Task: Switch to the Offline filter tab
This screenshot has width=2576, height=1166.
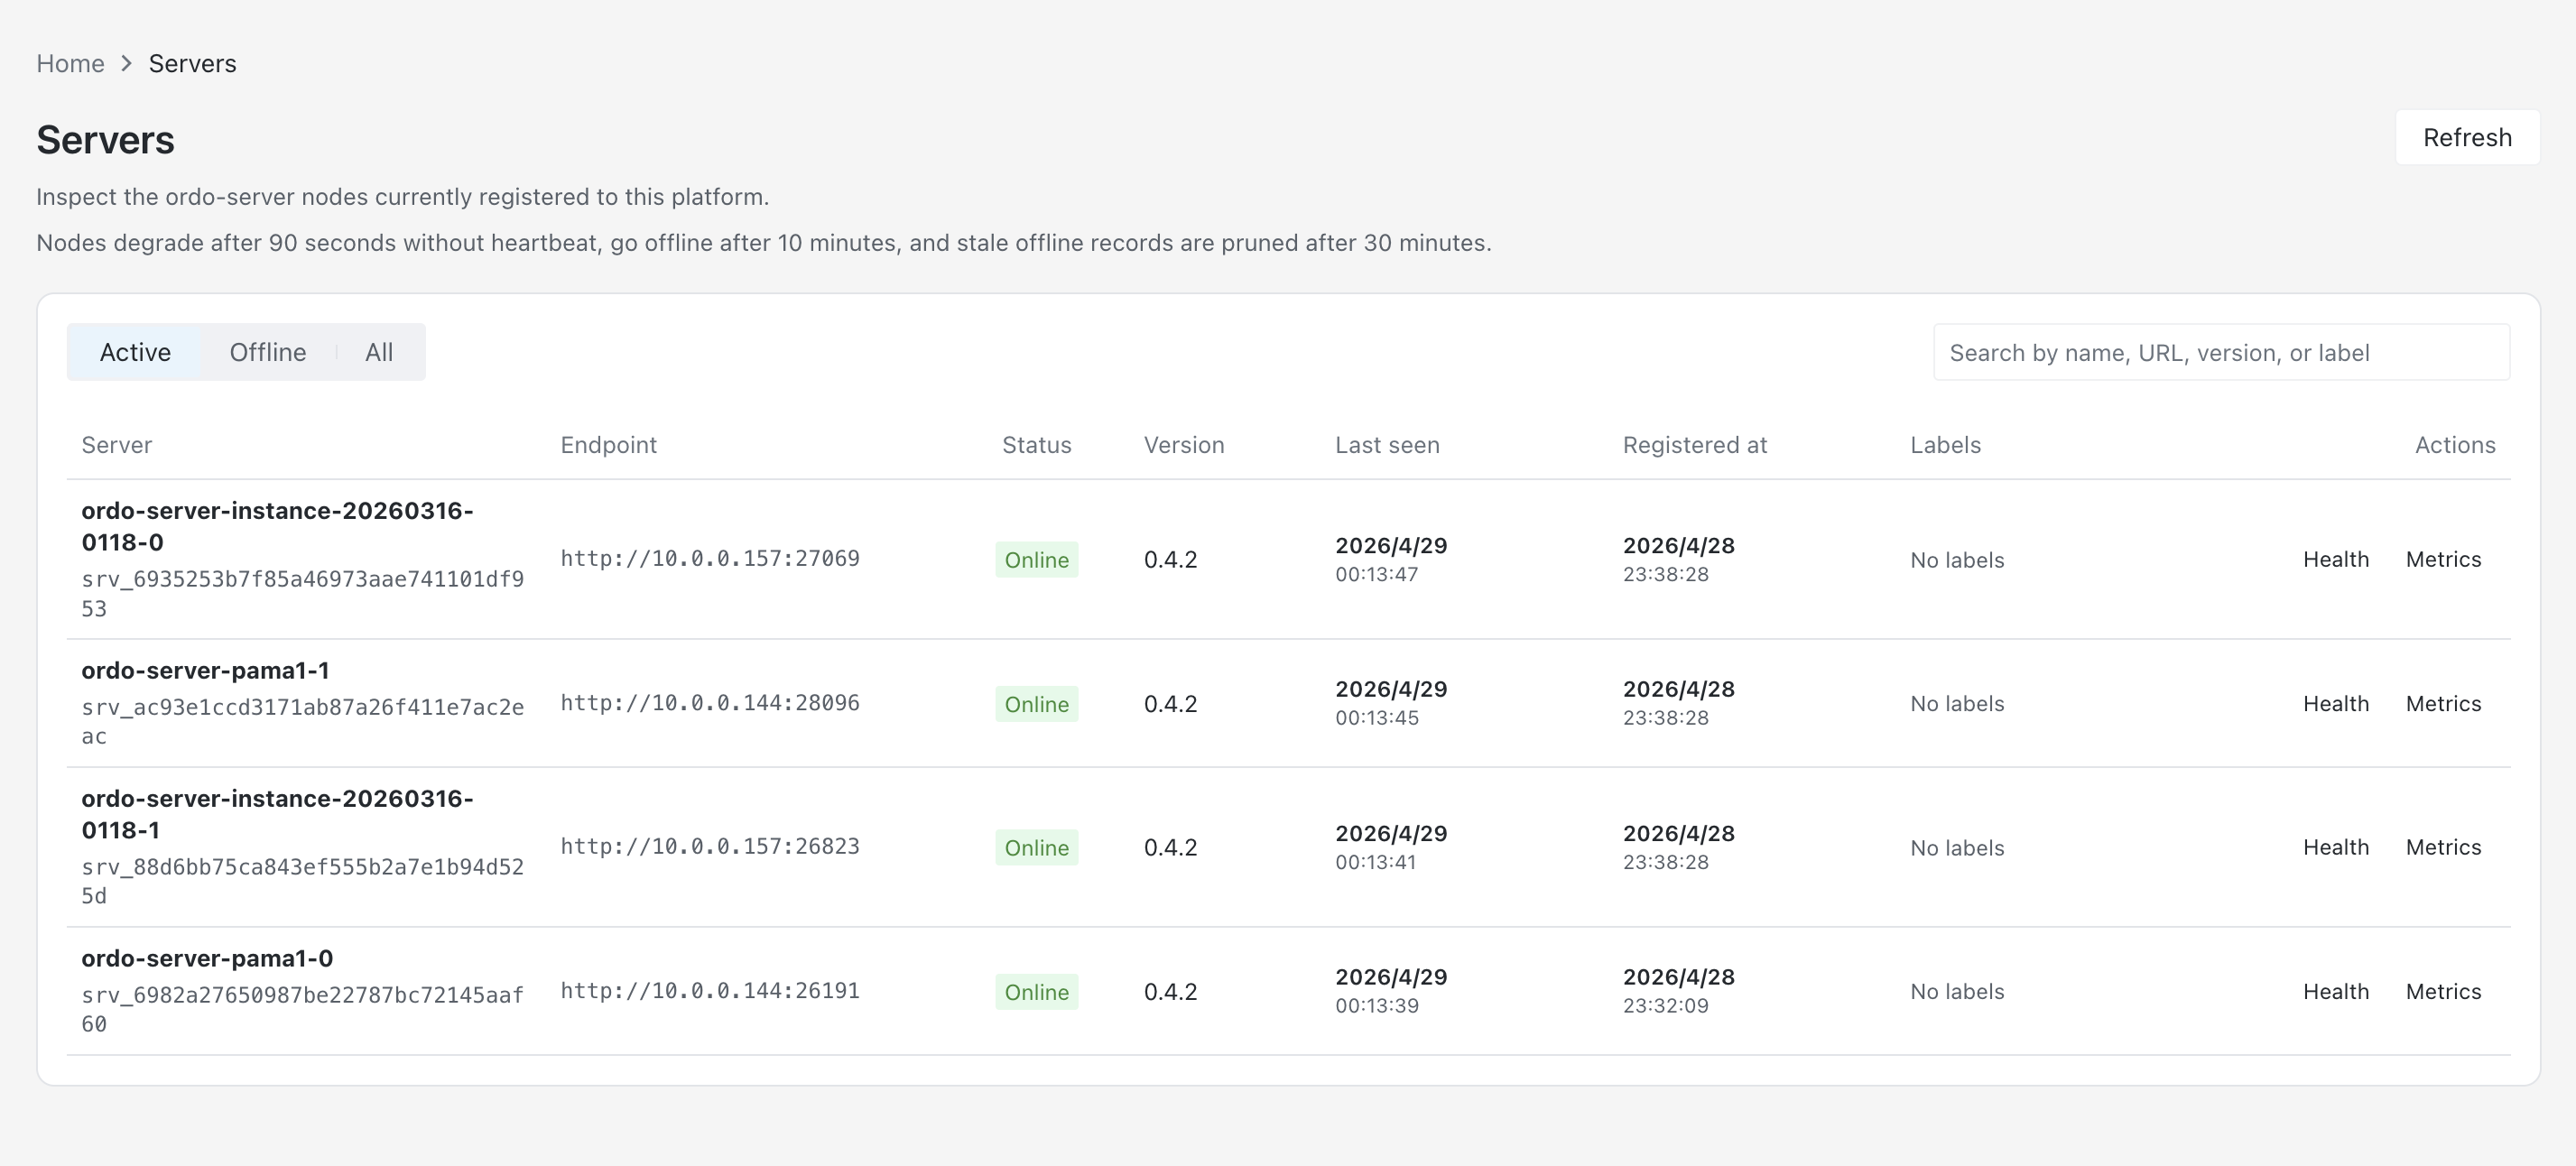Action: 267,352
